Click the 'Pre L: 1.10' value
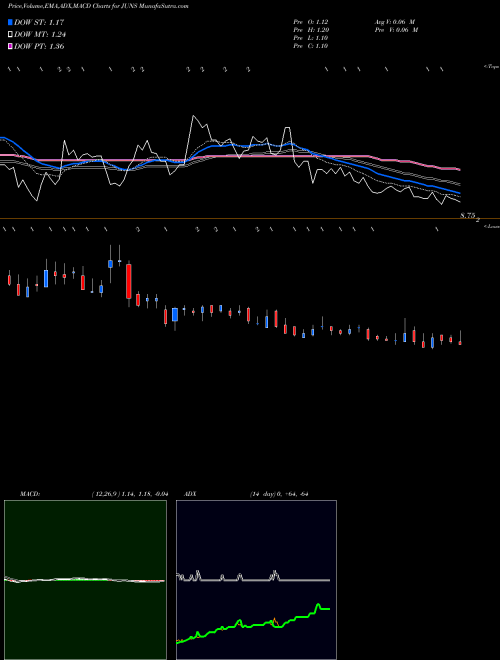The image size is (500, 660). point(311,38)
